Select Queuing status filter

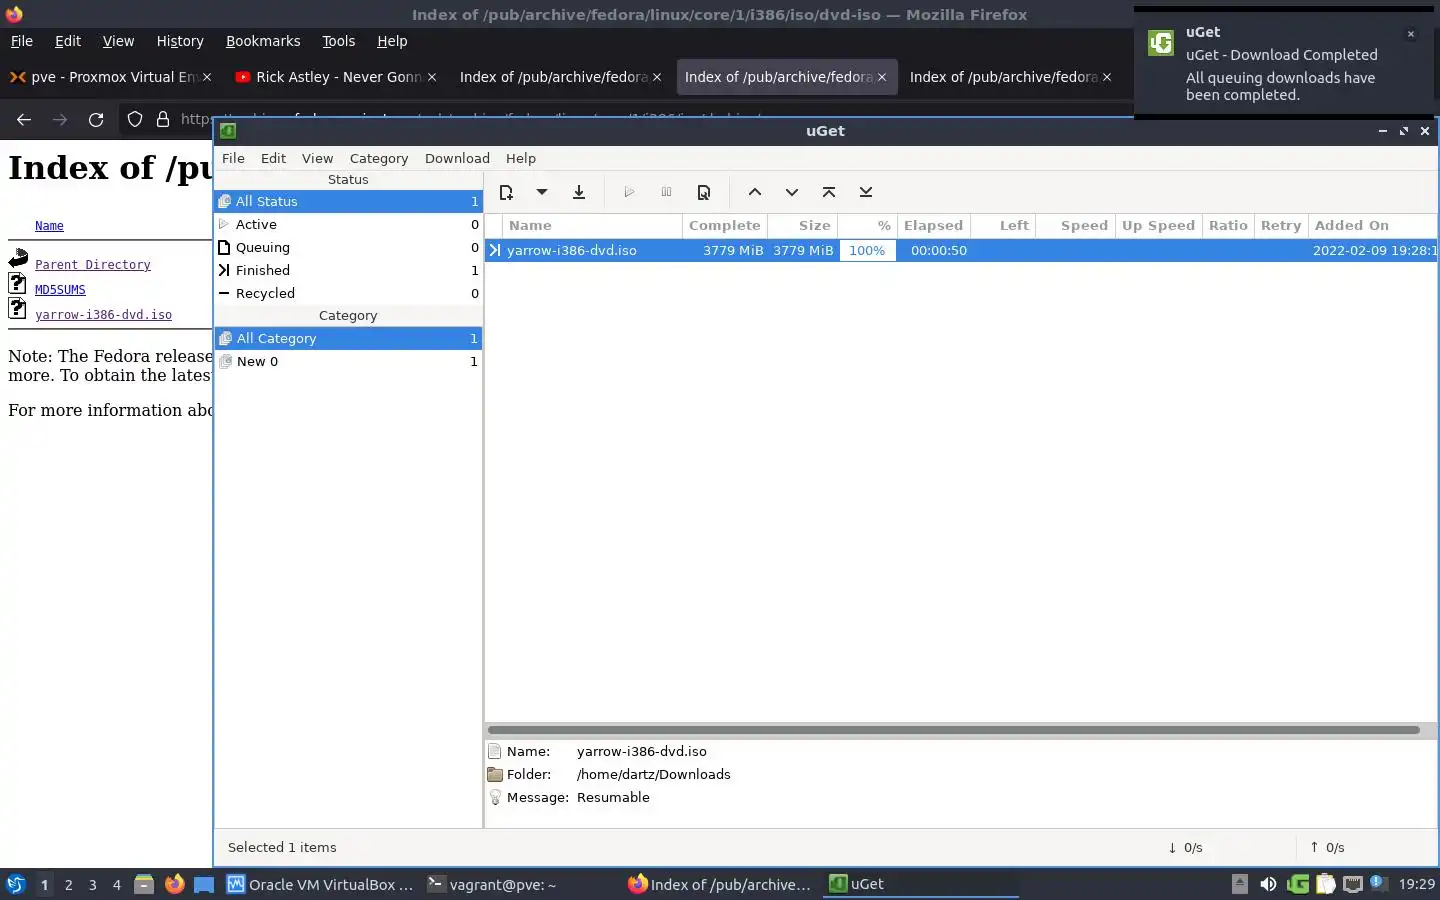coord(348,247)
